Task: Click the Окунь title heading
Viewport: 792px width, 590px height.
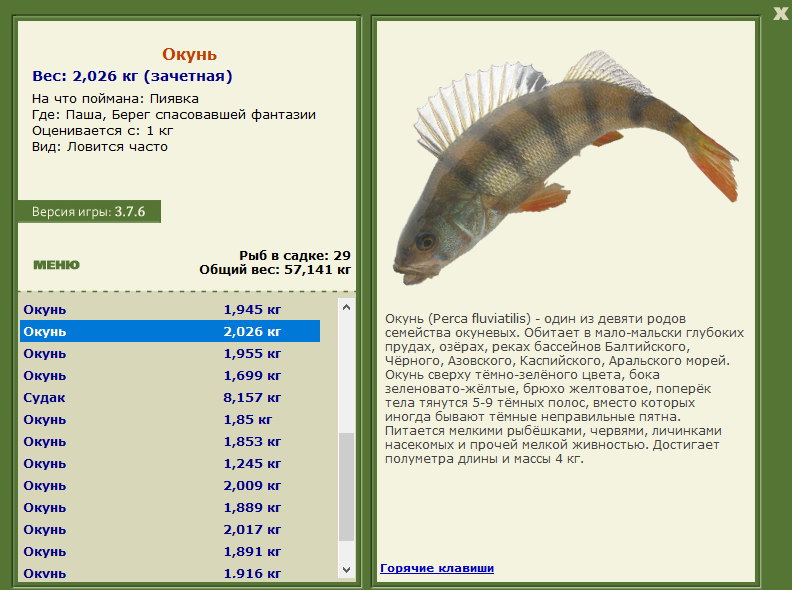Action: tap(189, 54)
